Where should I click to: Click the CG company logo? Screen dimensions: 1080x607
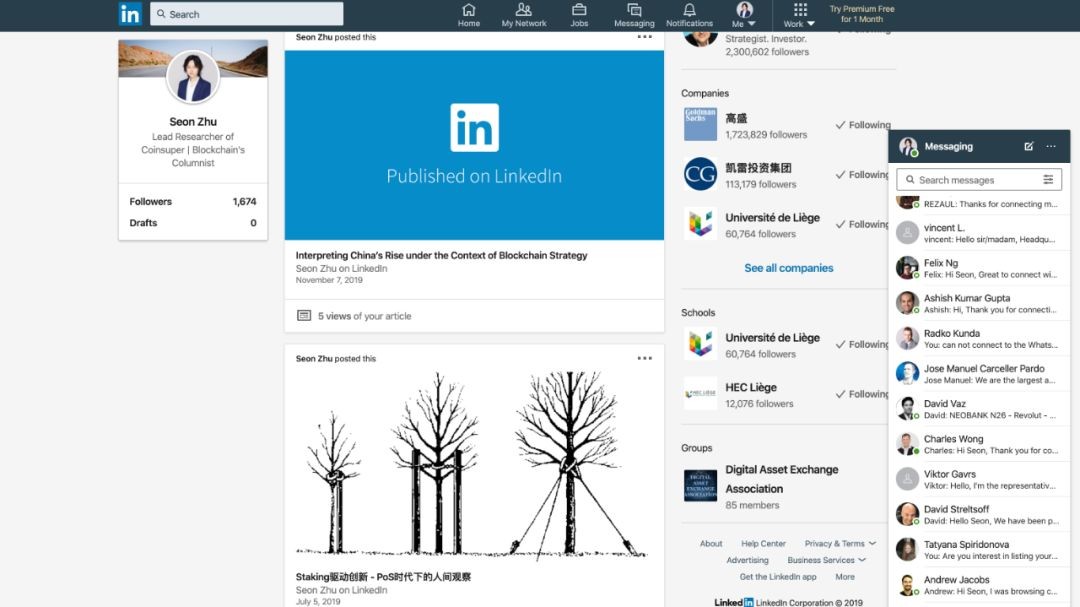coord(700,174)
